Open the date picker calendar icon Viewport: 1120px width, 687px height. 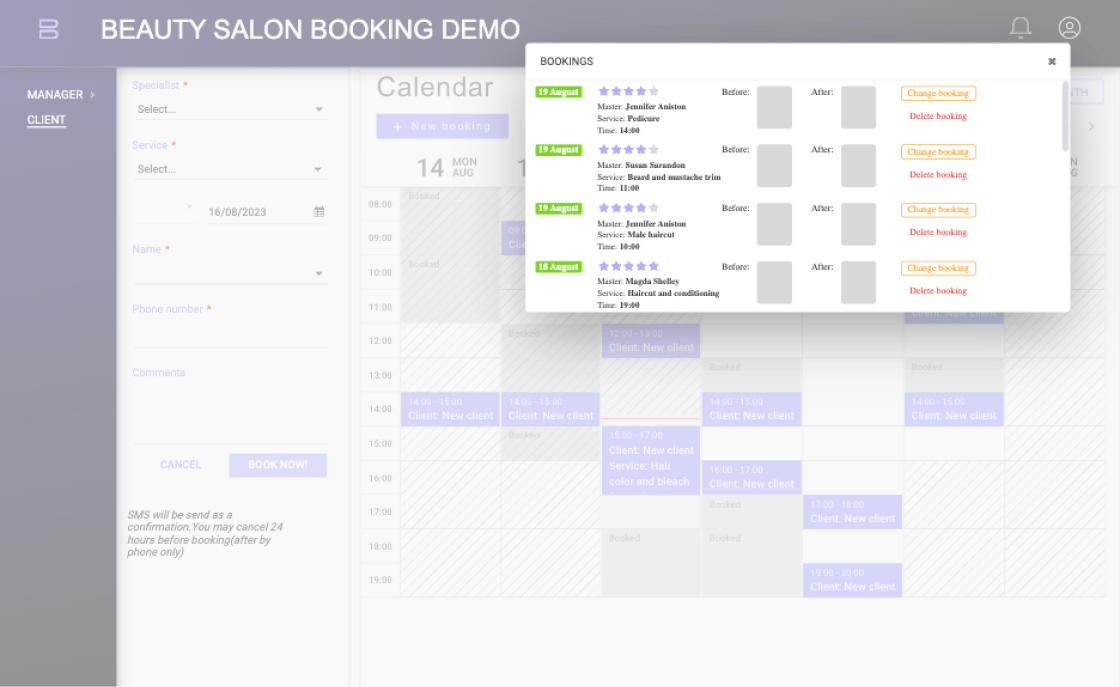(x=319, y=212)
